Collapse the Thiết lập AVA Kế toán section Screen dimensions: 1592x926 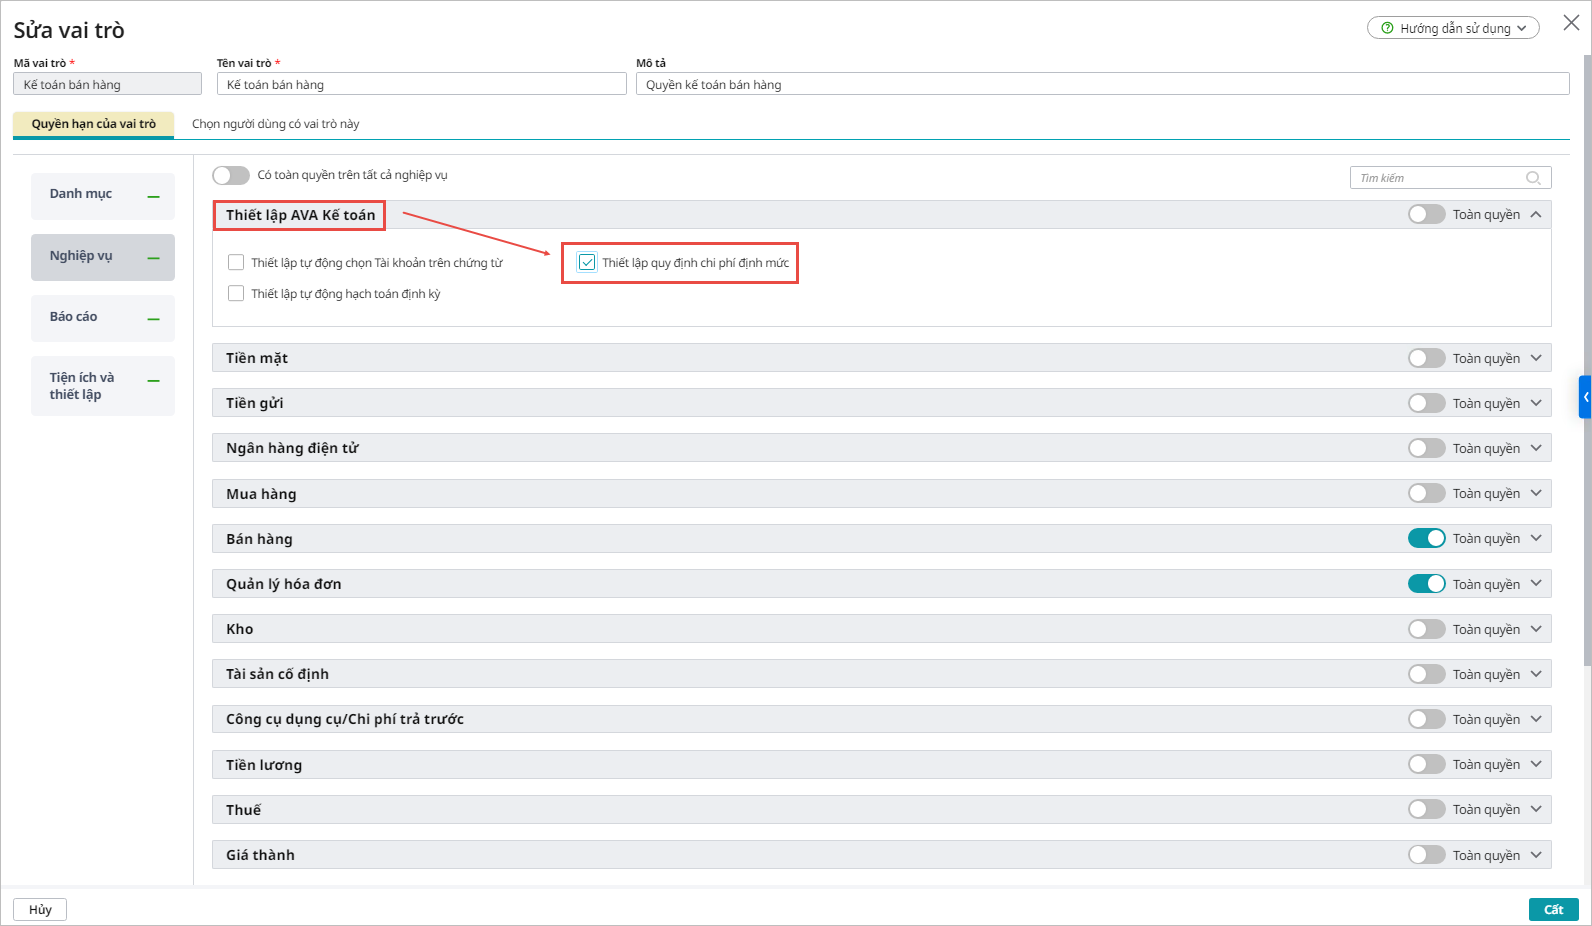point(1536,214)
